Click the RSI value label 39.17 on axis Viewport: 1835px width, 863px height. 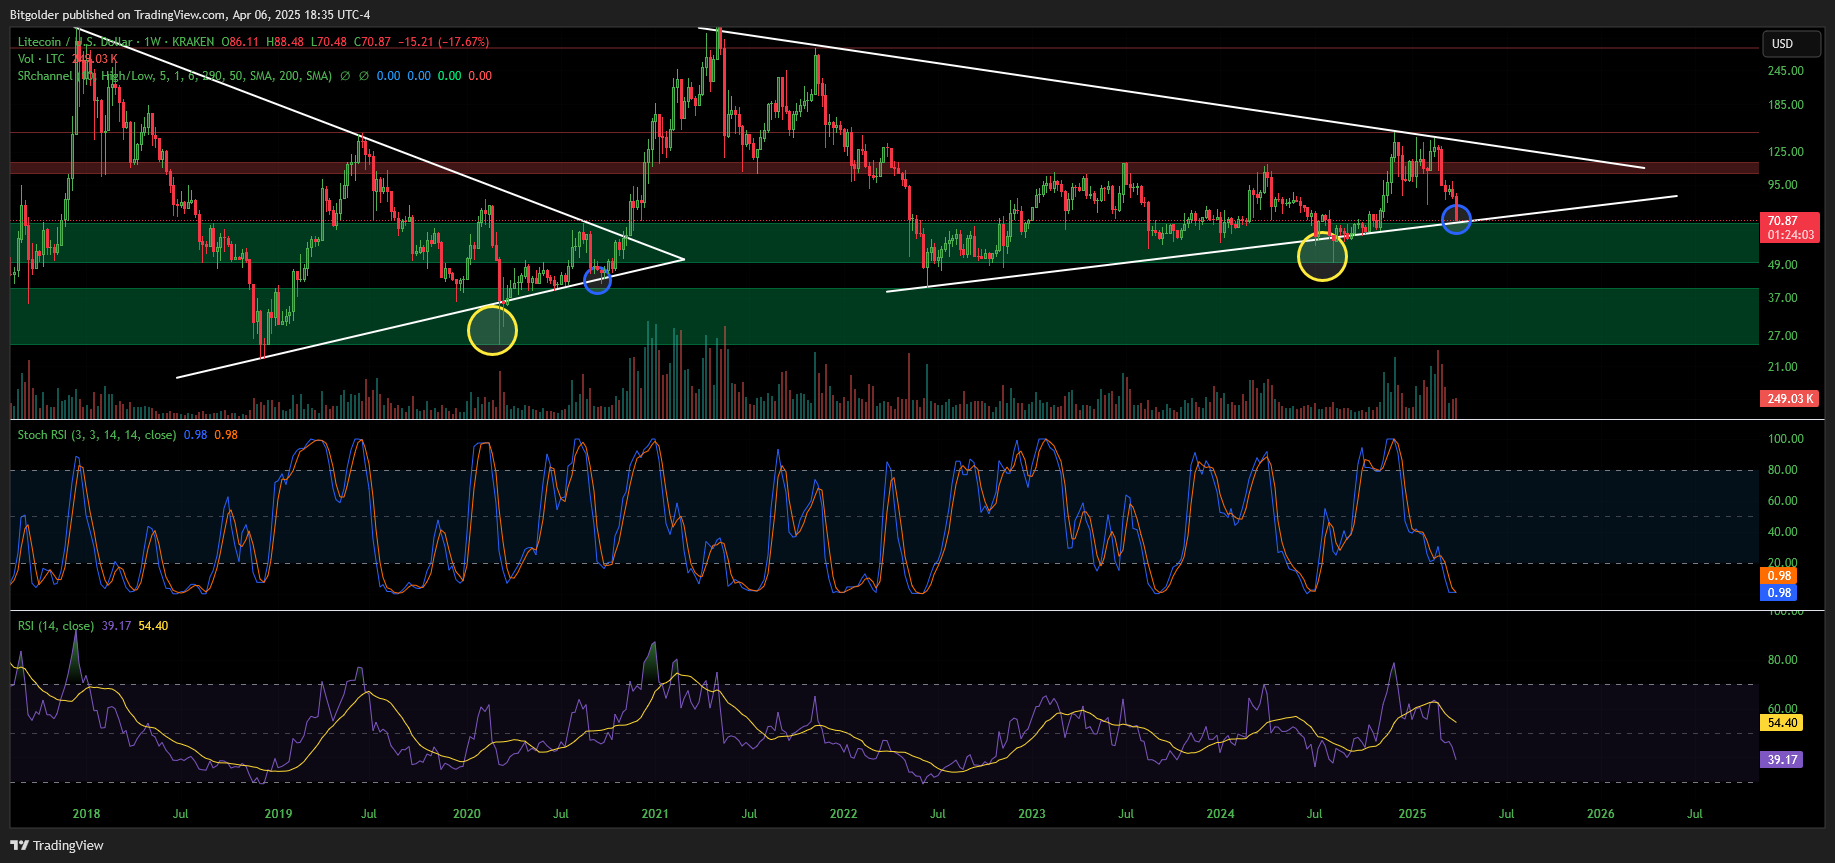pyautogui.click(x=1782, y=760)
